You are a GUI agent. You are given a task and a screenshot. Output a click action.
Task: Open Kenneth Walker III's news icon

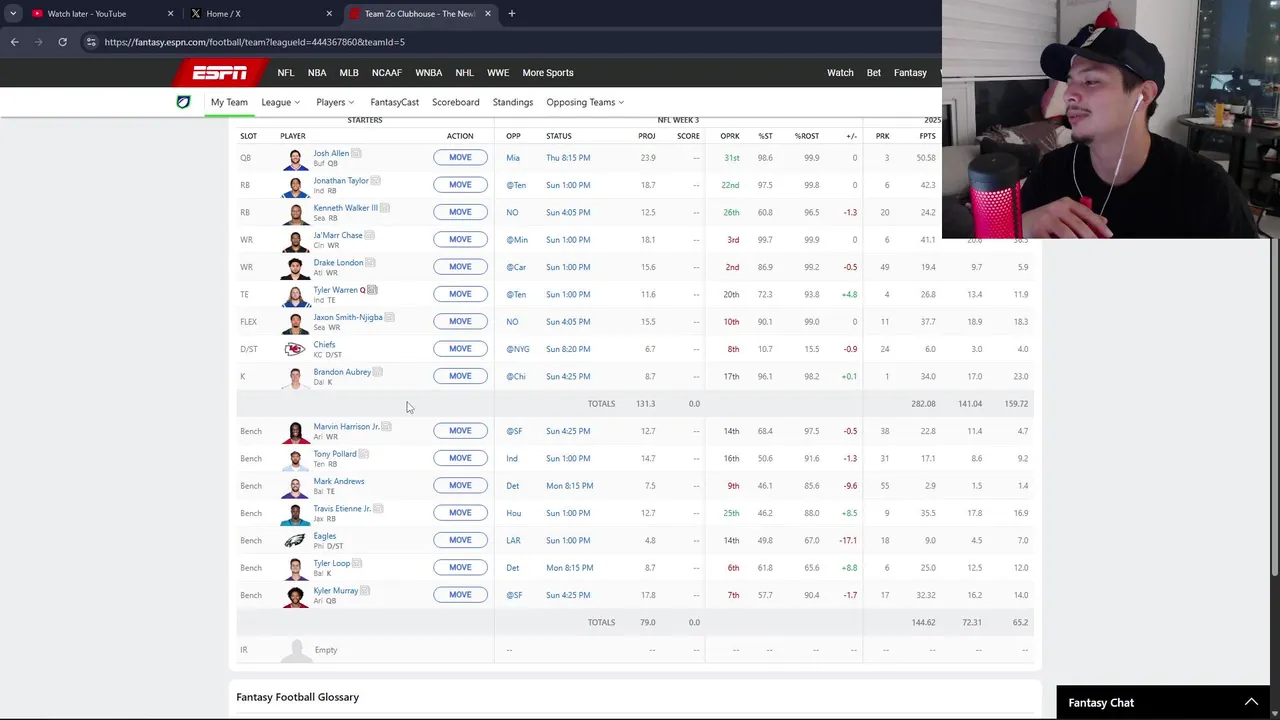tap(385, 208)
